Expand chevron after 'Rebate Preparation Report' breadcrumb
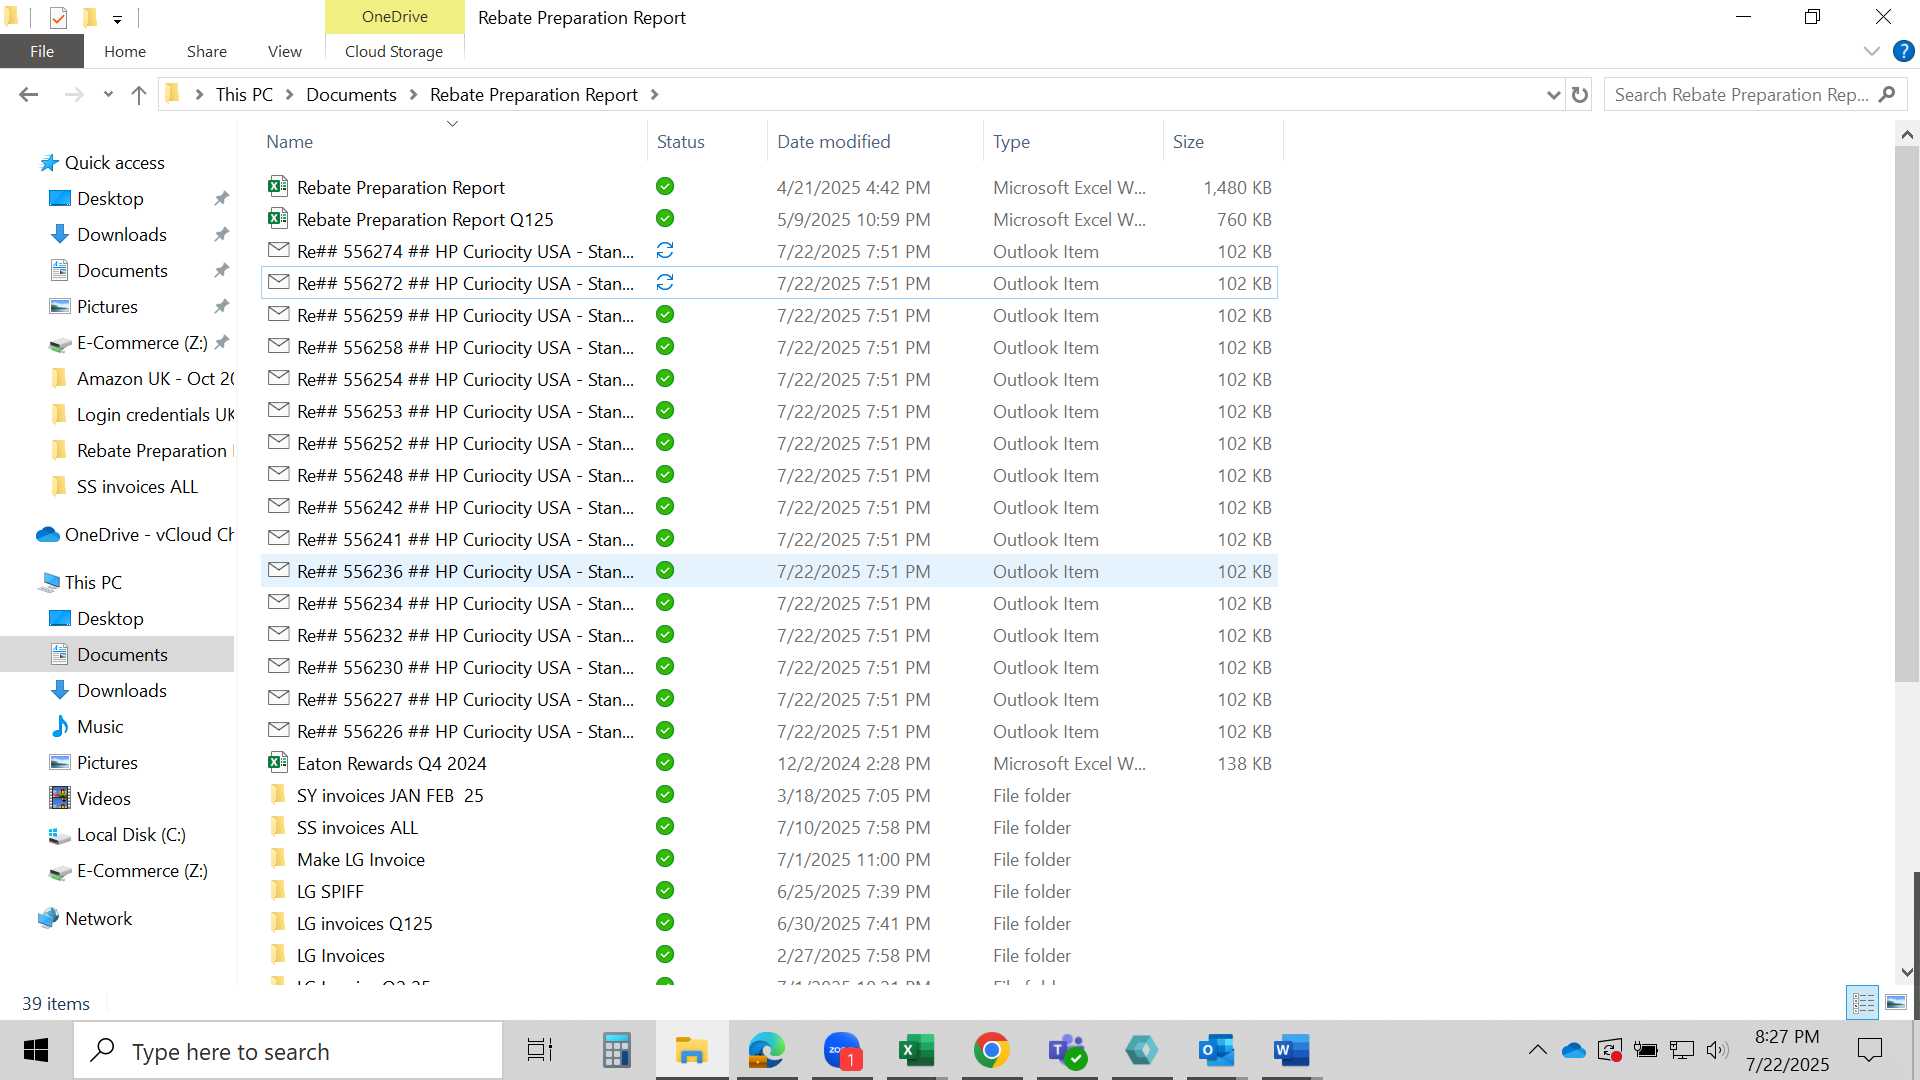 click(x=655, y=94)
